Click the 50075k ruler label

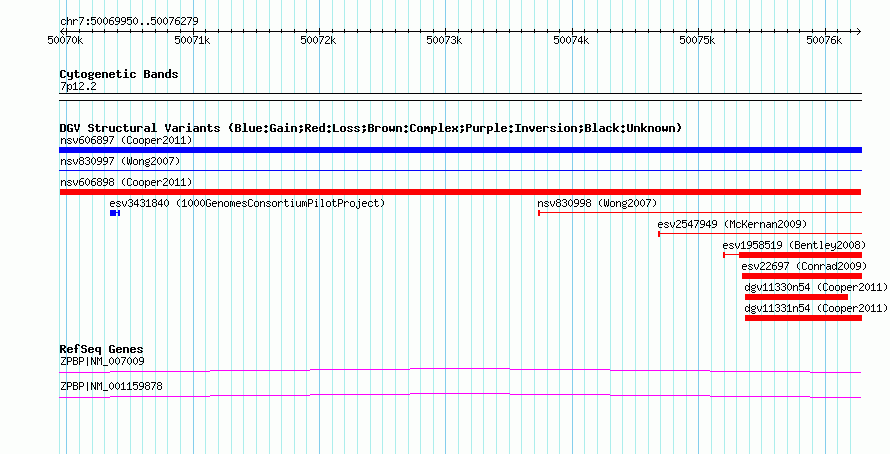point(697,40)
